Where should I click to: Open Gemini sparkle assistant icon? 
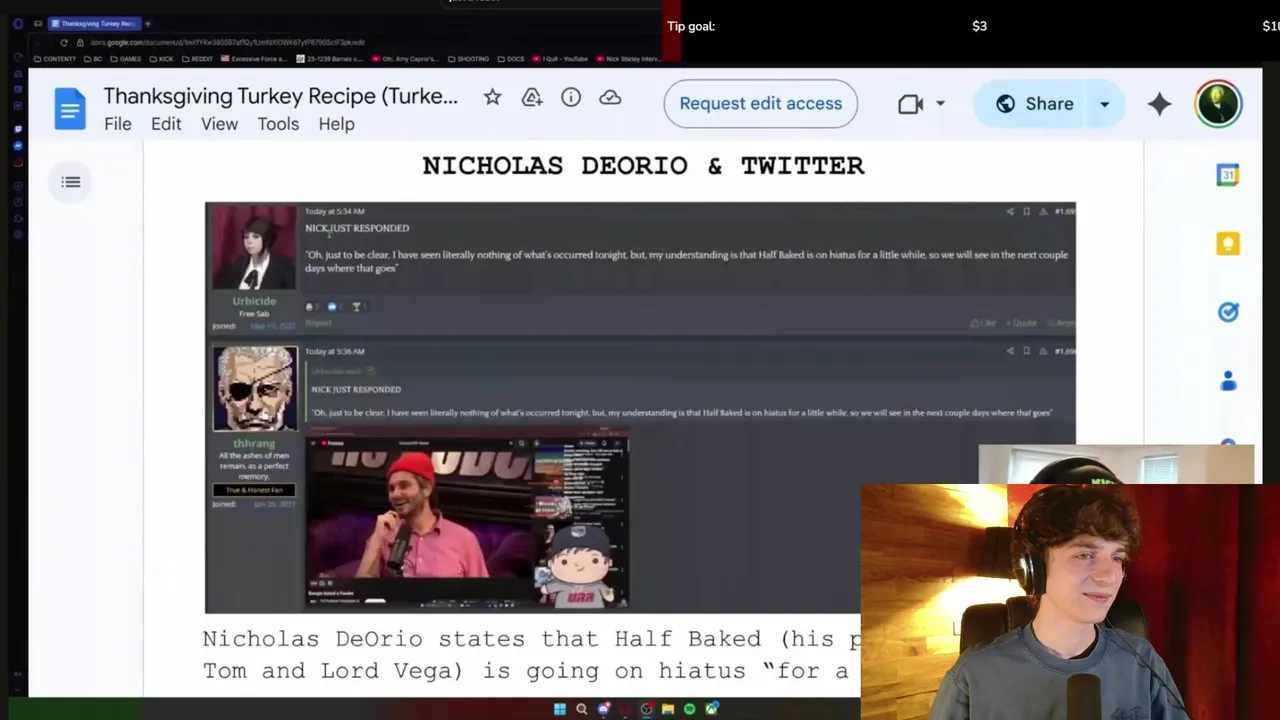1159,103
